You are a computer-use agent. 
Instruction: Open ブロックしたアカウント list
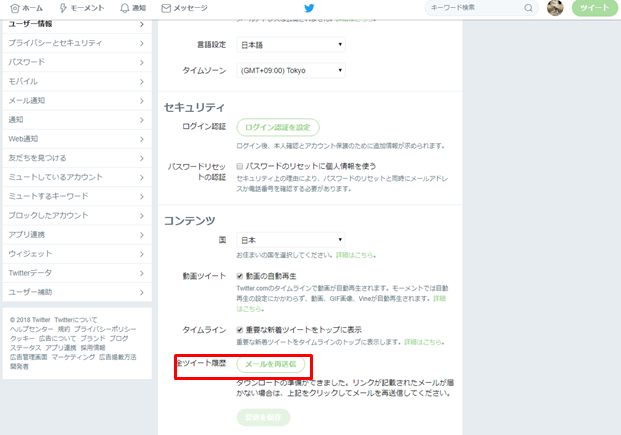(x=77, y=216)
